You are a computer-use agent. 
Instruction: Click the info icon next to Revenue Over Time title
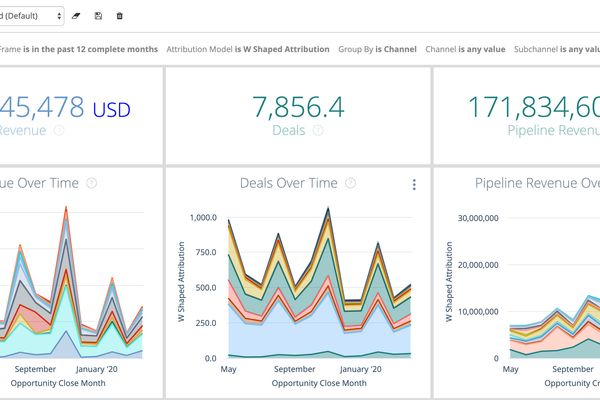pos(91,183)
